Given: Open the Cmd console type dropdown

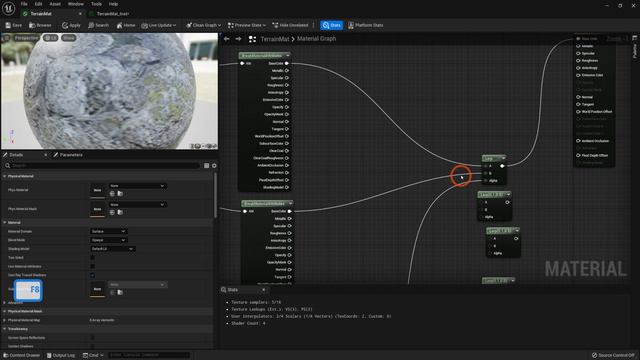Looking at the screenshot, I should [x=93, y=355].
